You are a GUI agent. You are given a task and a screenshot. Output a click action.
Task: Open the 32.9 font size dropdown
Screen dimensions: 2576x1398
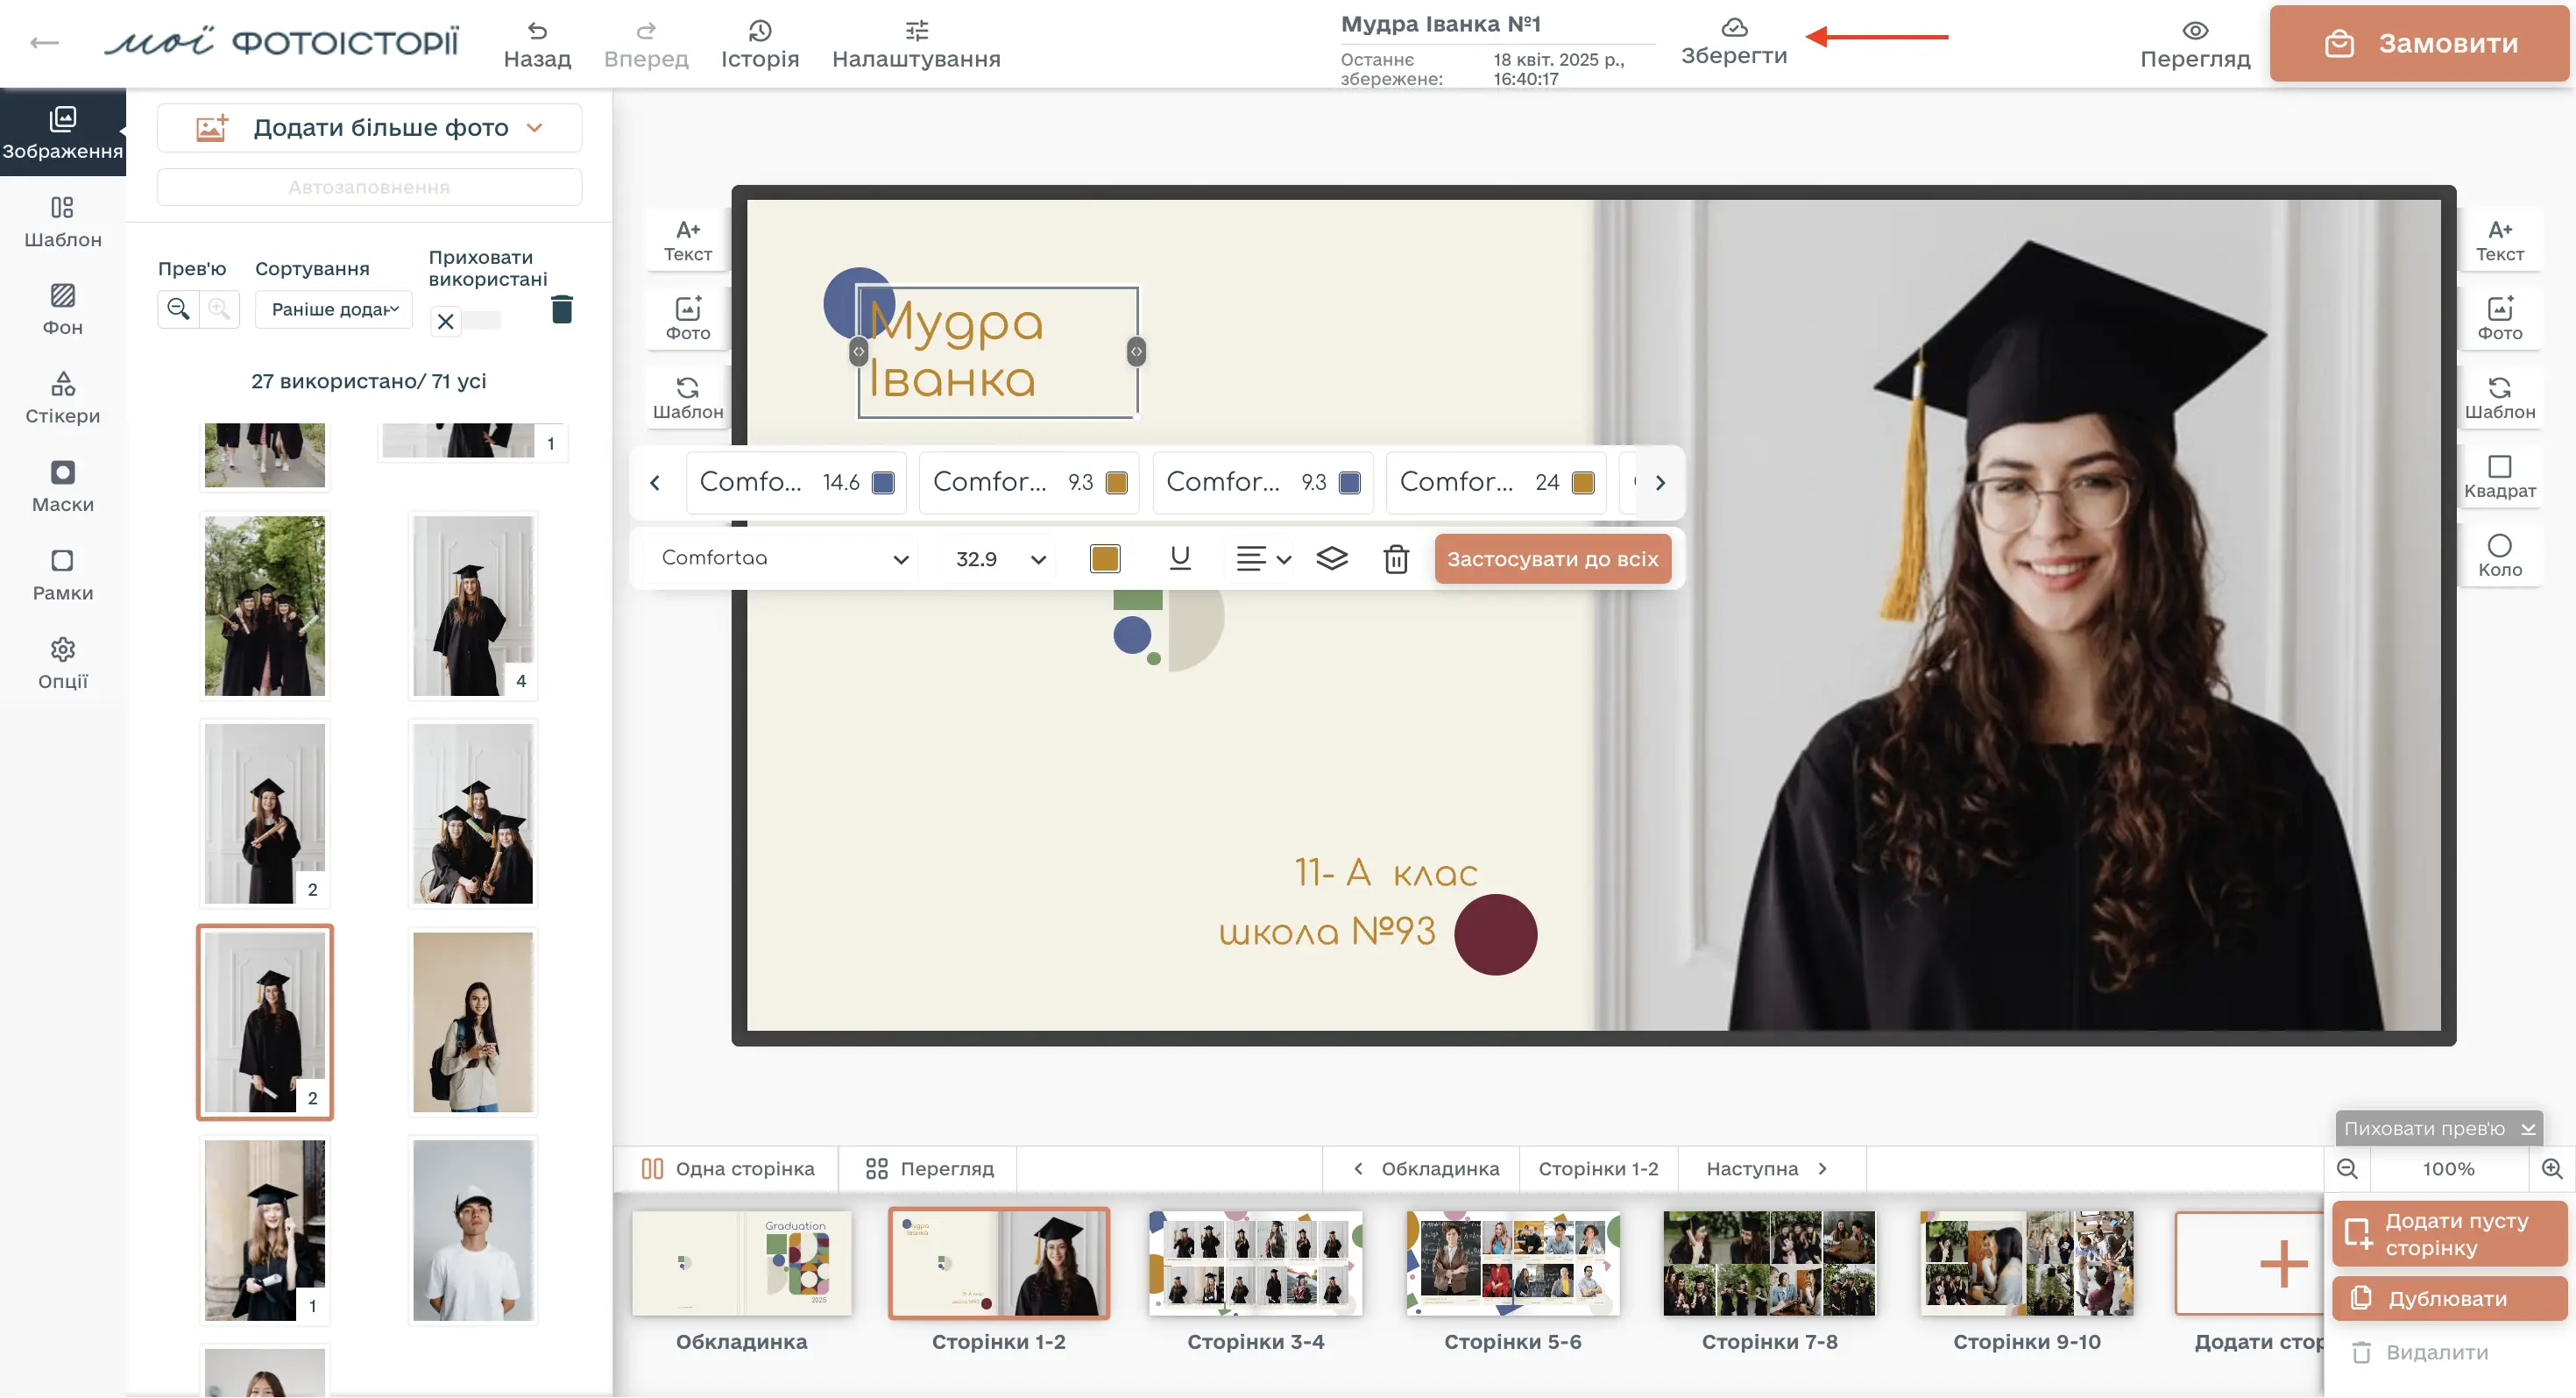(1000, 559)
